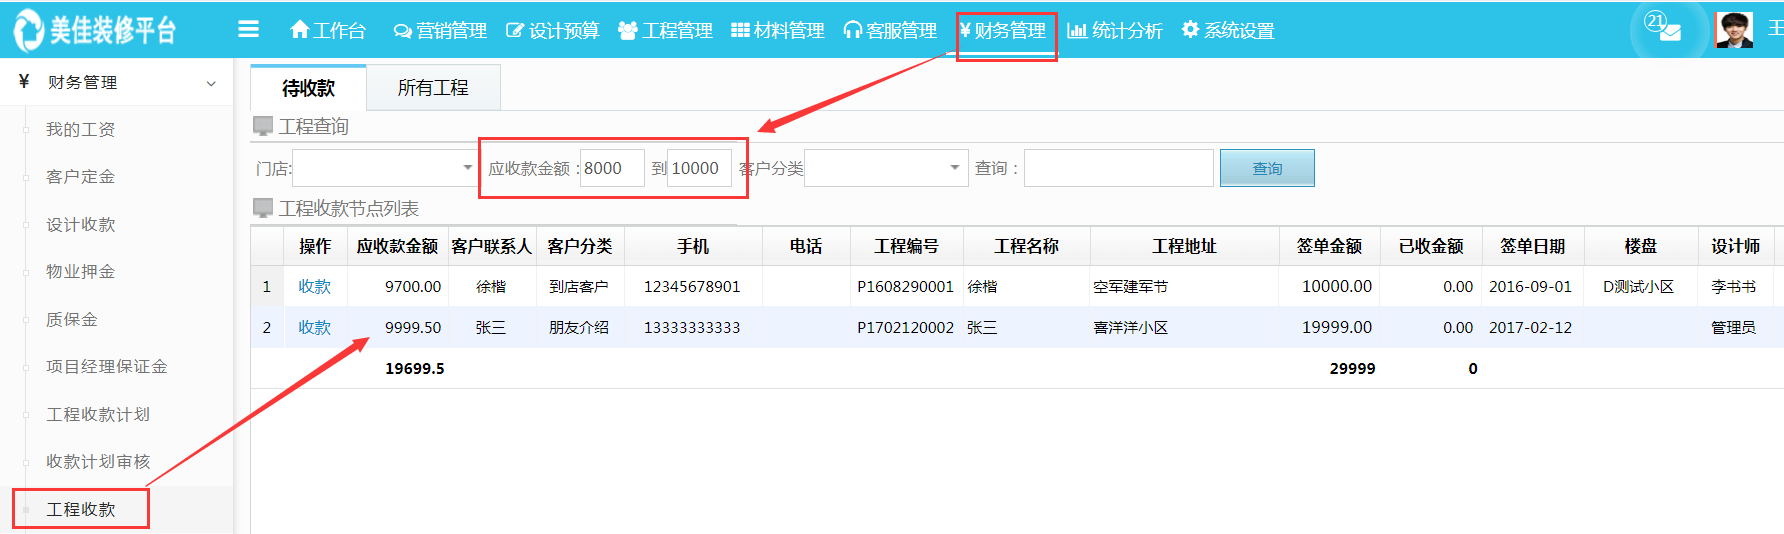
Task: Click the 9999.50 receivable amount cell
Action: pos(413,327)
